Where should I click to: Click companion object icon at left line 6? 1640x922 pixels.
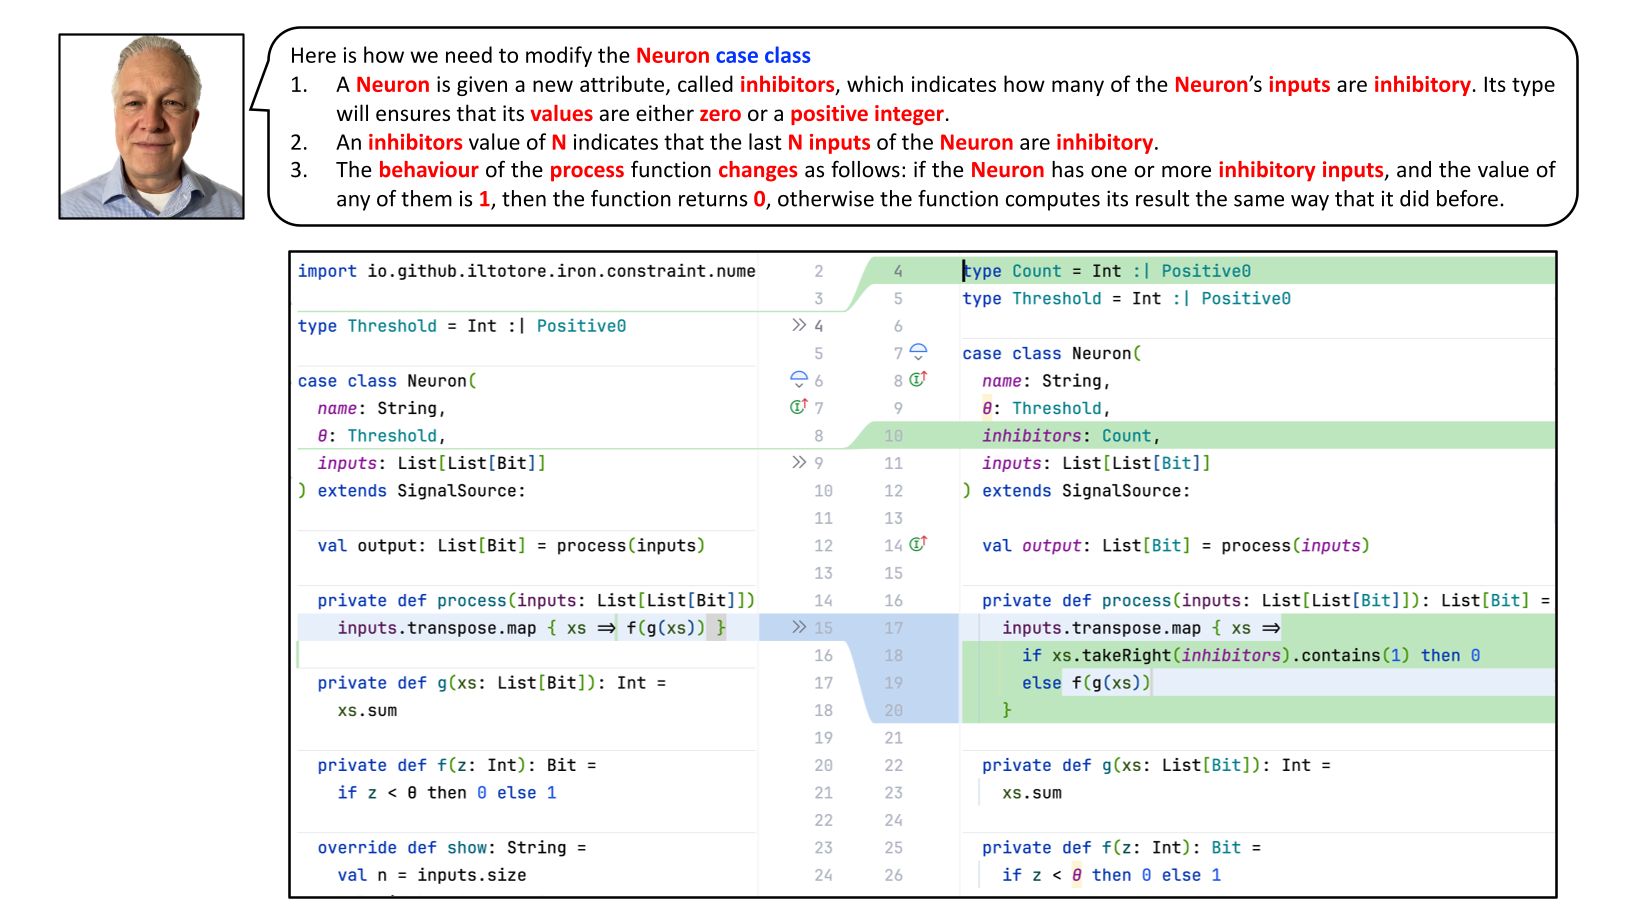pyautogui.click(x=798, y=379)
